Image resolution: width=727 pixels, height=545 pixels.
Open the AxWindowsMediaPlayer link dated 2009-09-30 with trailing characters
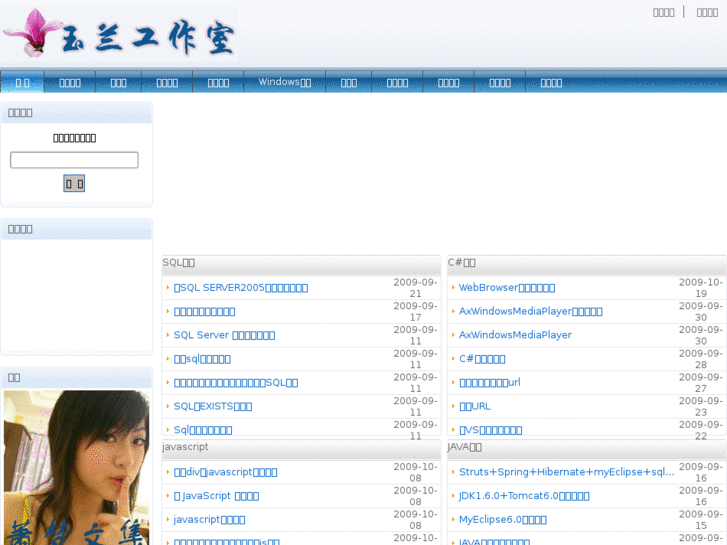point(530,311)
